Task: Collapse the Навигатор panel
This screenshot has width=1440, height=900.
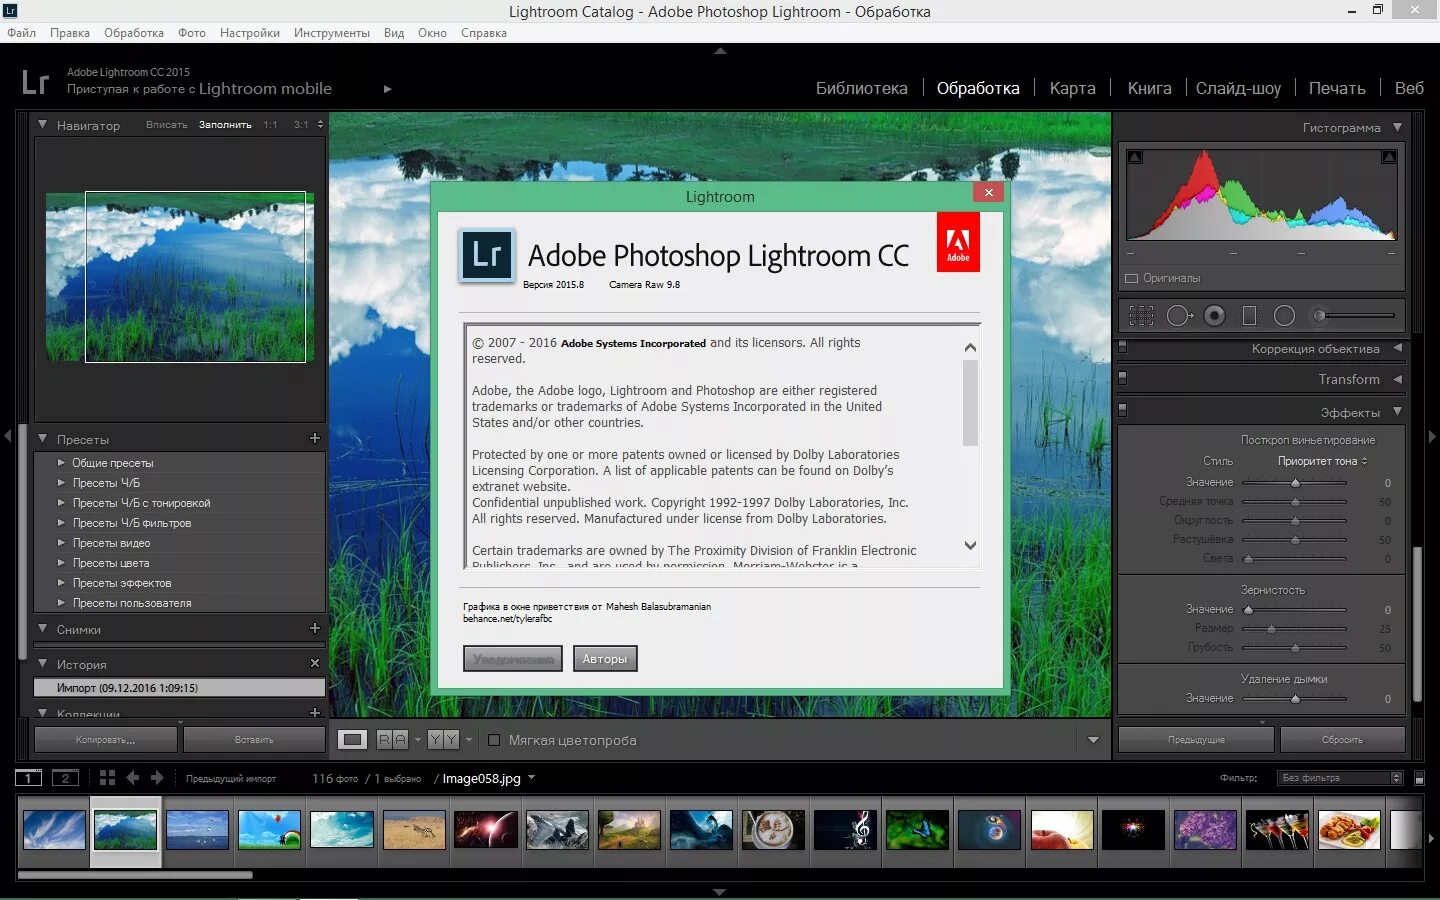Action: pyautogui.click(x=43, y=125)
